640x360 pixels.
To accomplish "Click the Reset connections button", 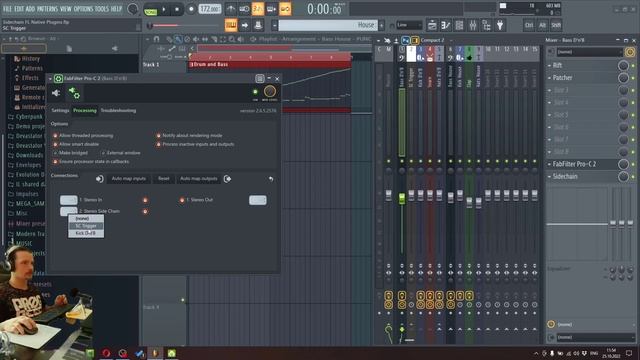I will 164,179.
